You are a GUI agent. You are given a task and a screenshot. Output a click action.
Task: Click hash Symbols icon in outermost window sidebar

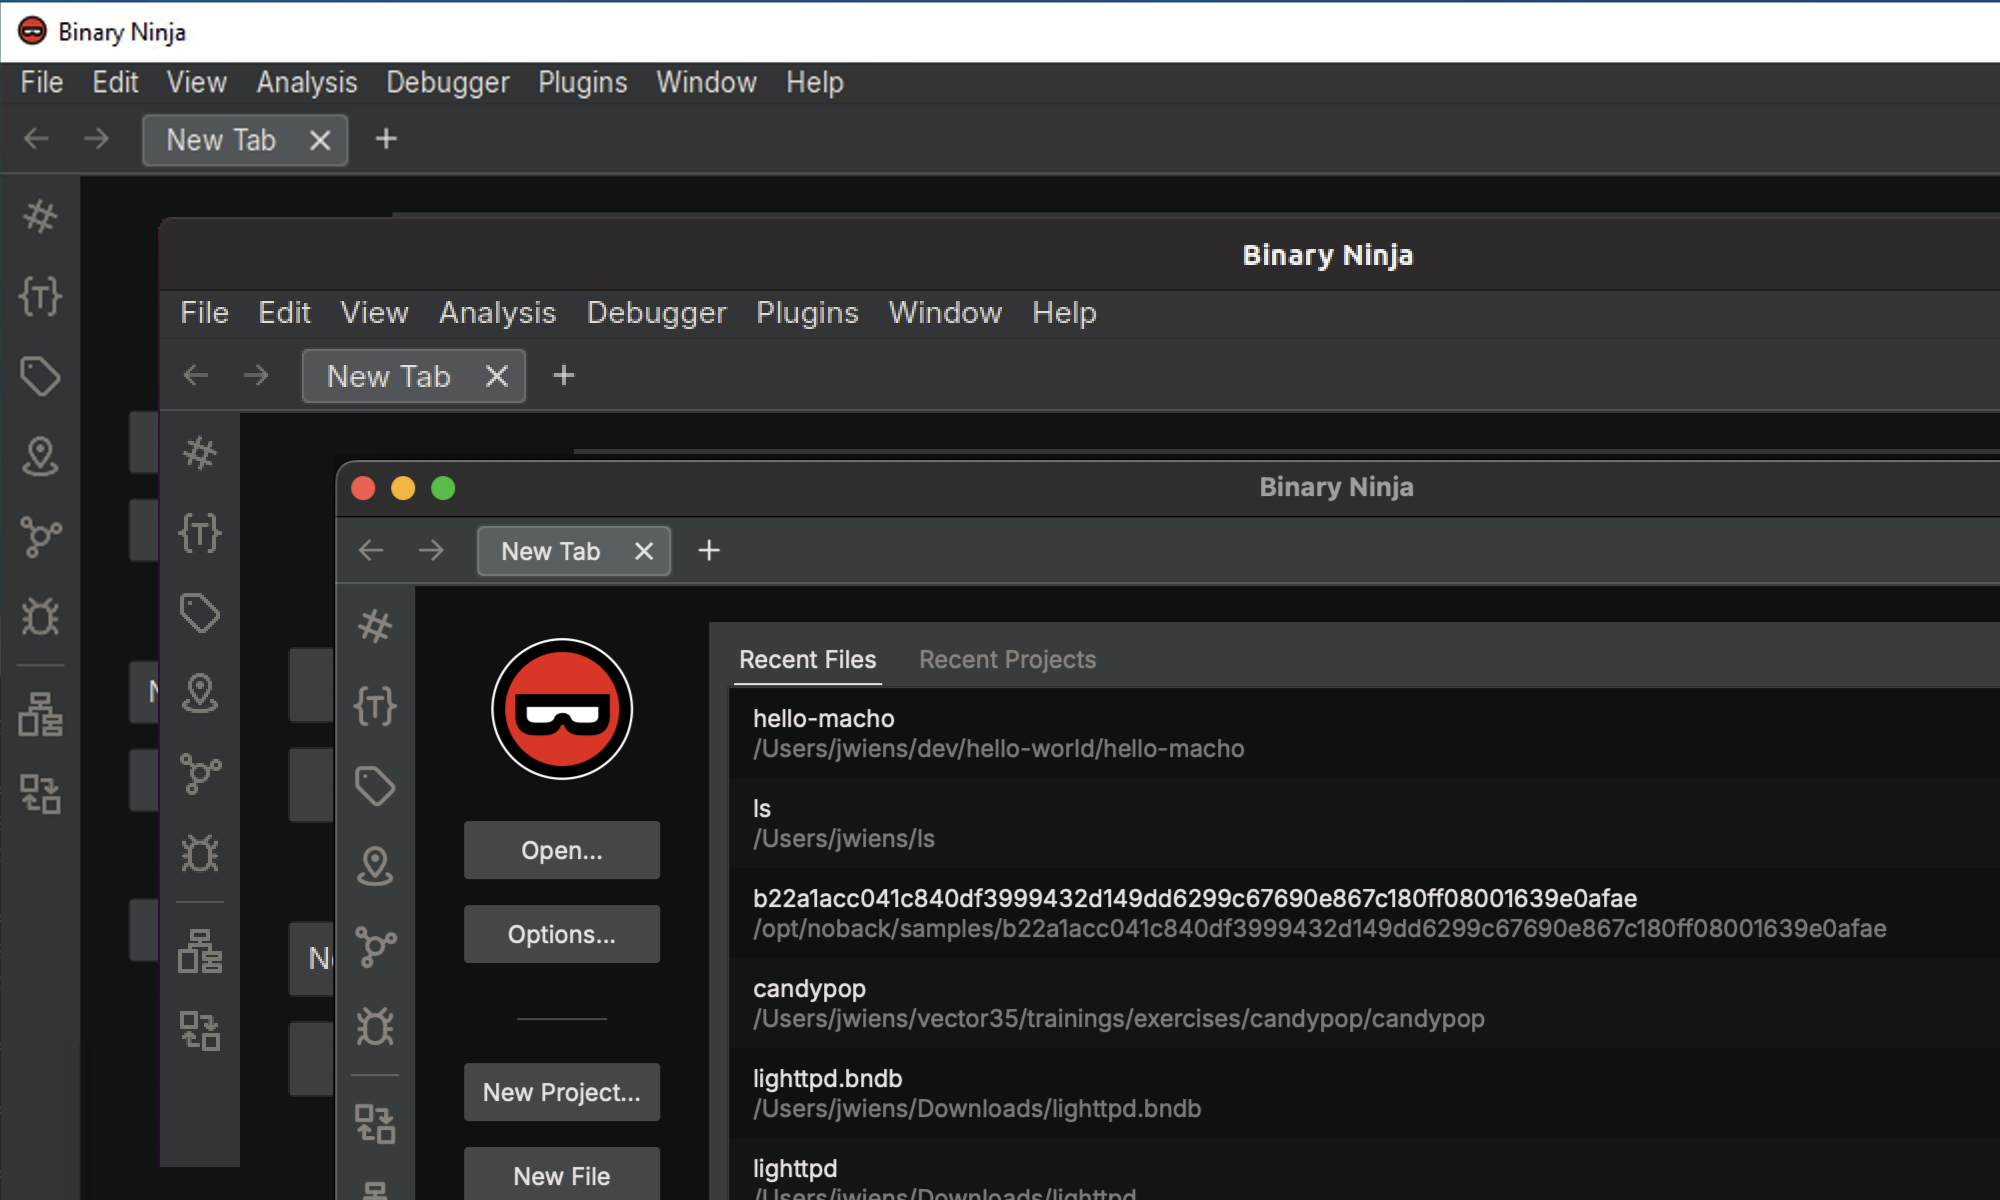40,216
